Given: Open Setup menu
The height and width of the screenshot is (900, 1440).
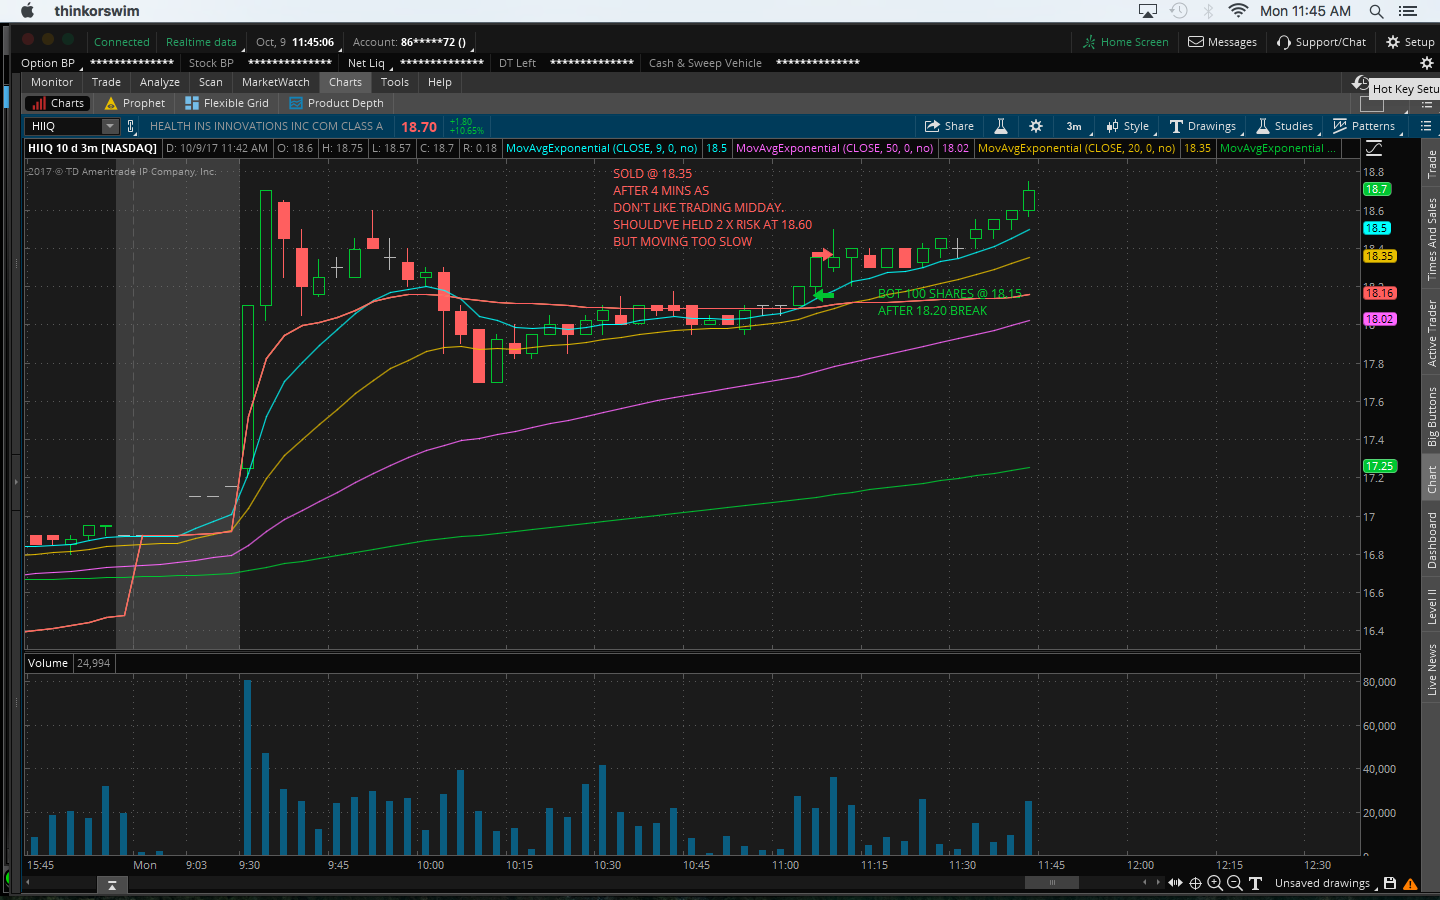Looking at the screenshot, I should tap(1410, 42).
